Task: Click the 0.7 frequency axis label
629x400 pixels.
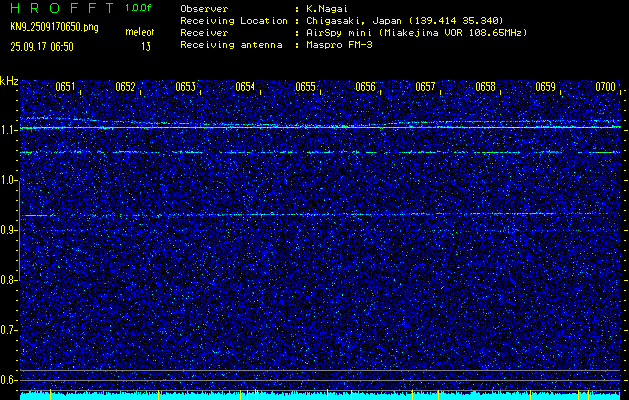Action: (8, 330)
